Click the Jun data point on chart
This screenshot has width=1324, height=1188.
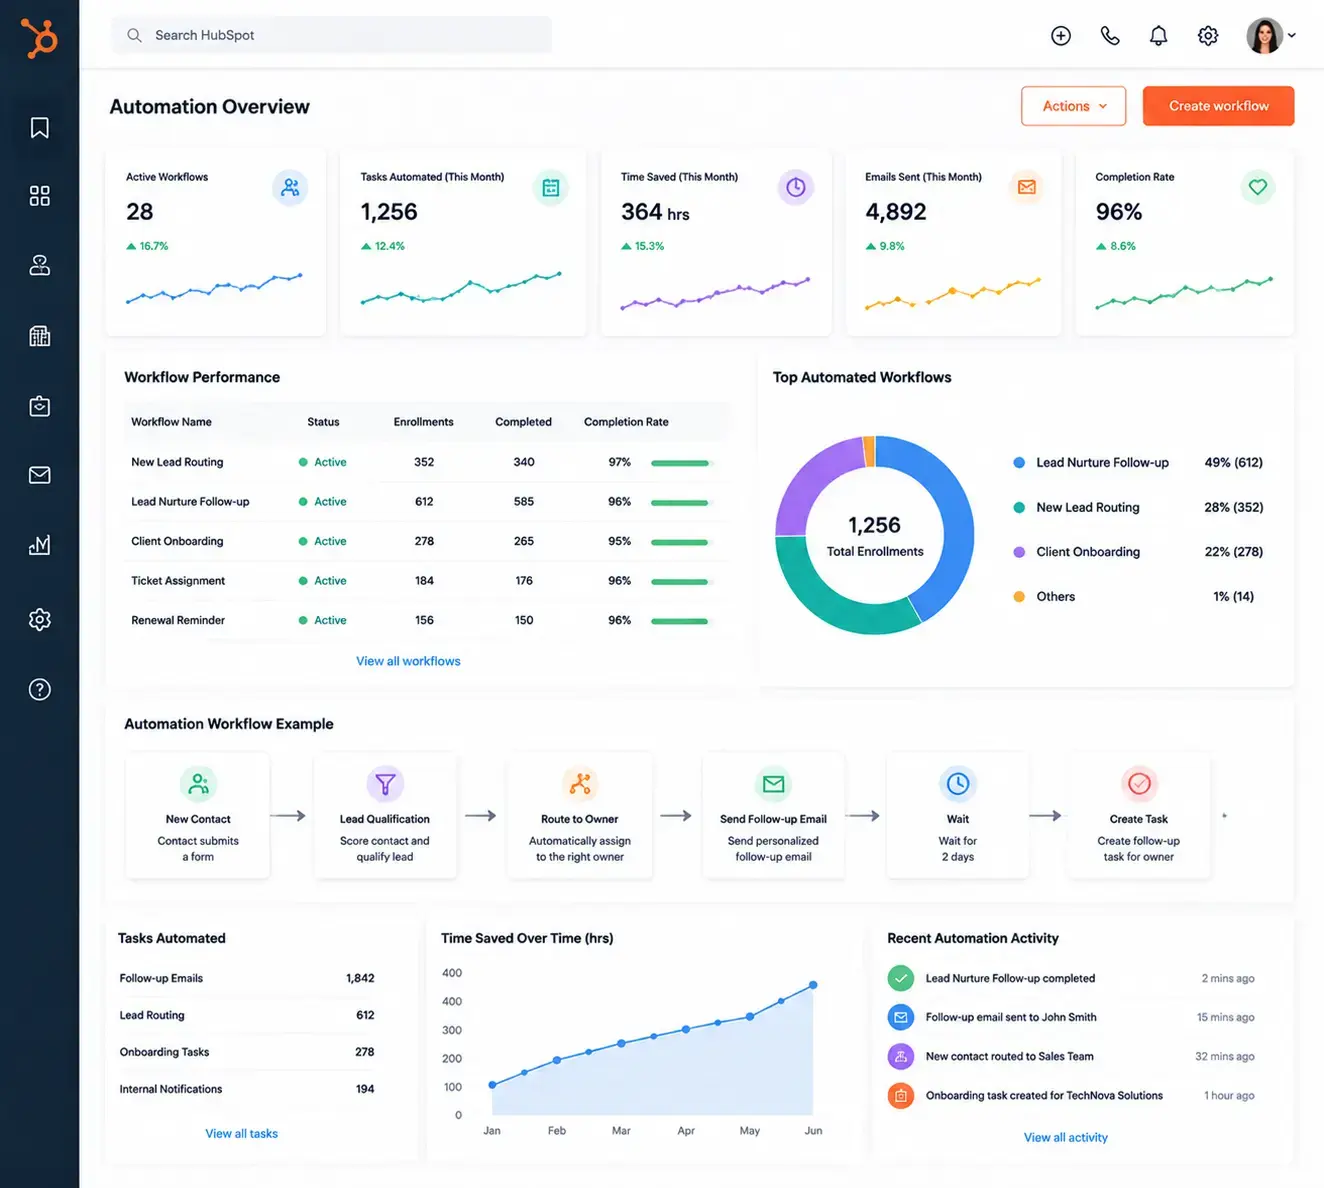813,985
